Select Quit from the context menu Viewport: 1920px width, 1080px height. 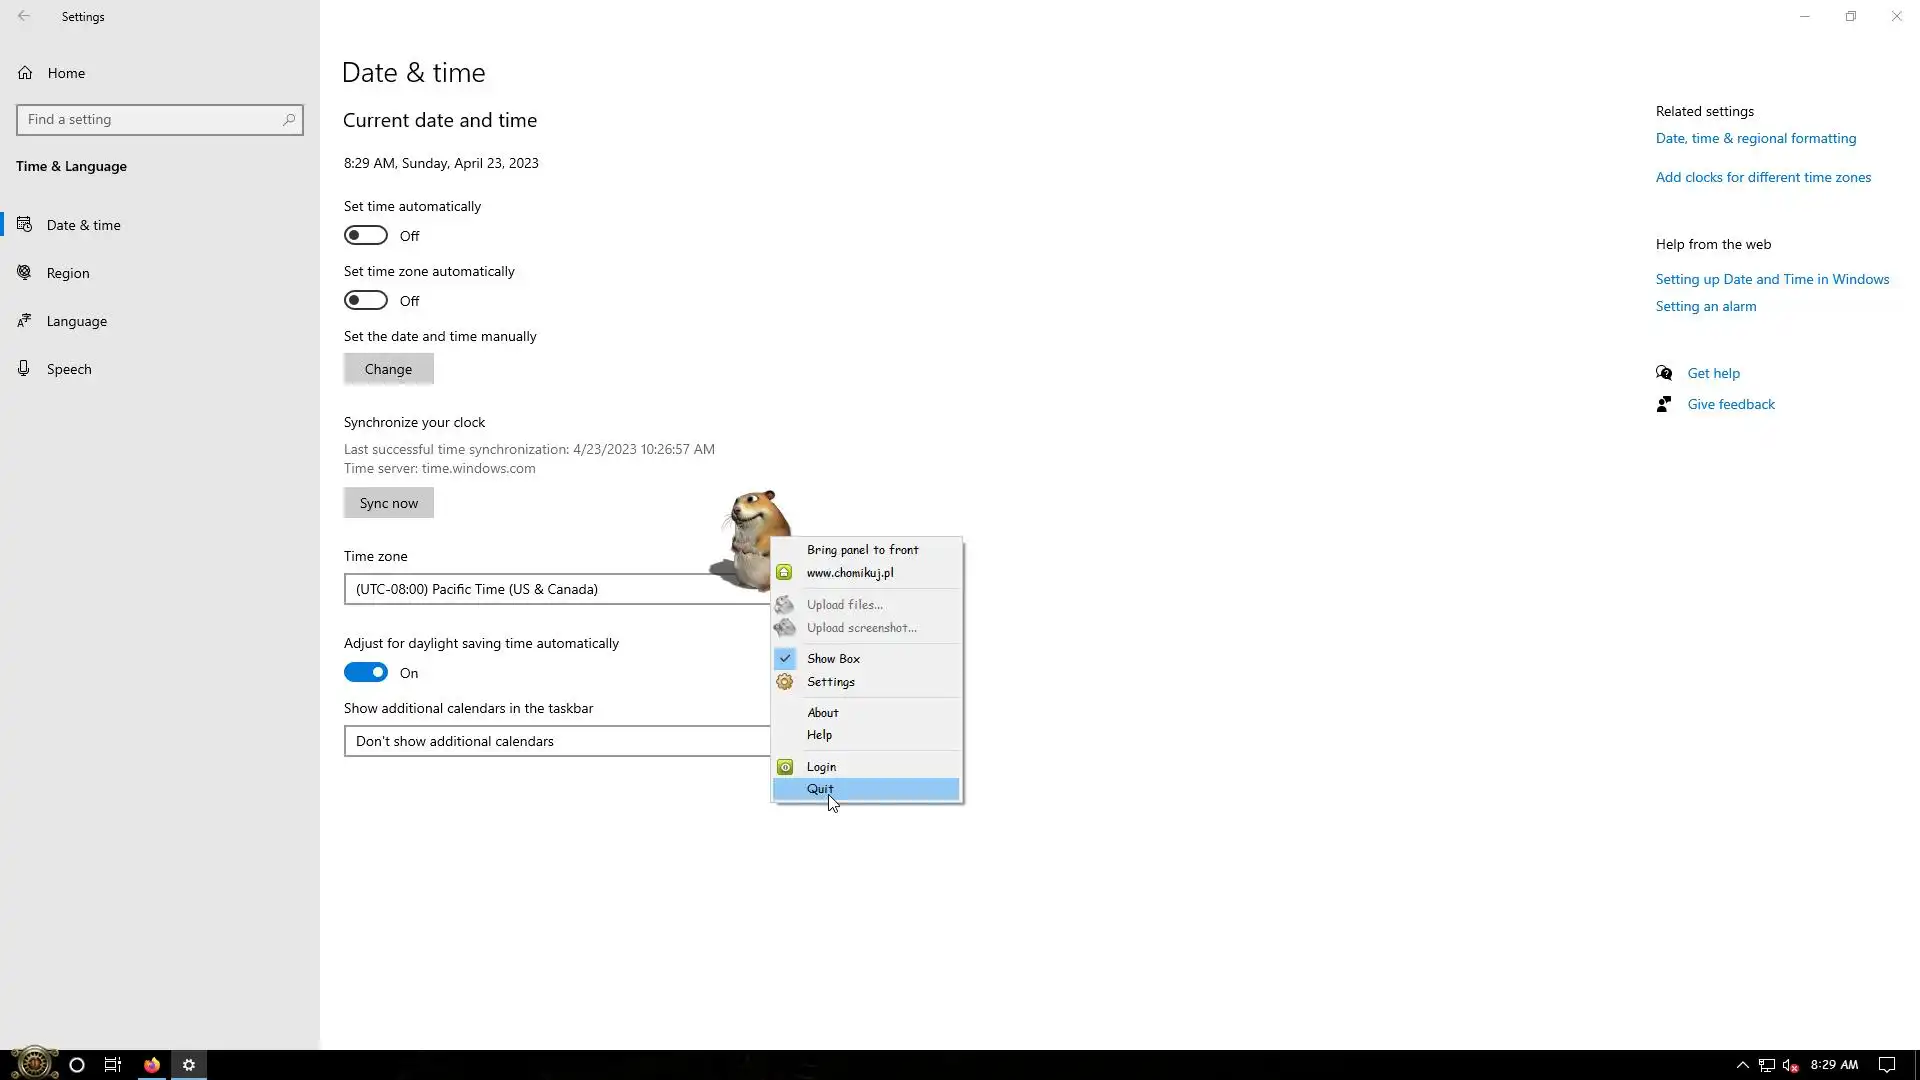tap(820, 789)
